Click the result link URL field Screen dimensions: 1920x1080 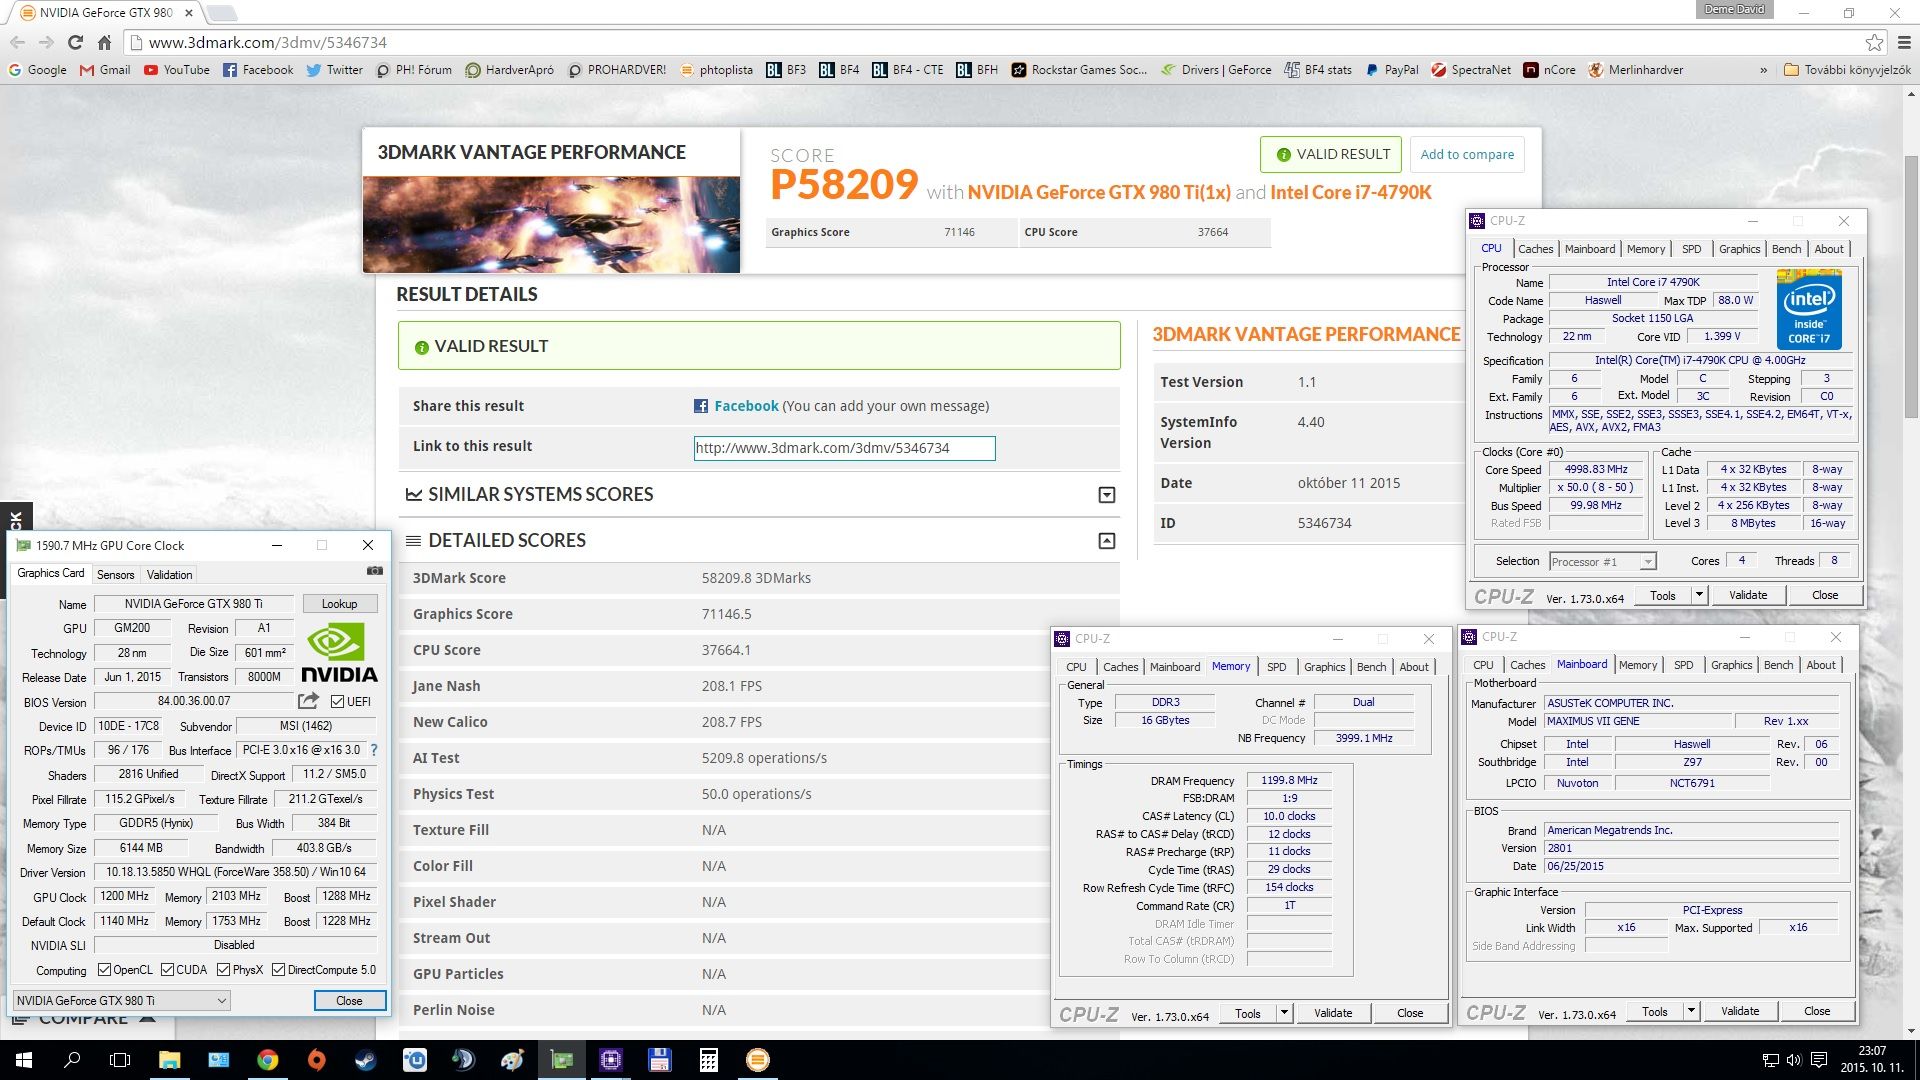pos(844,448)
